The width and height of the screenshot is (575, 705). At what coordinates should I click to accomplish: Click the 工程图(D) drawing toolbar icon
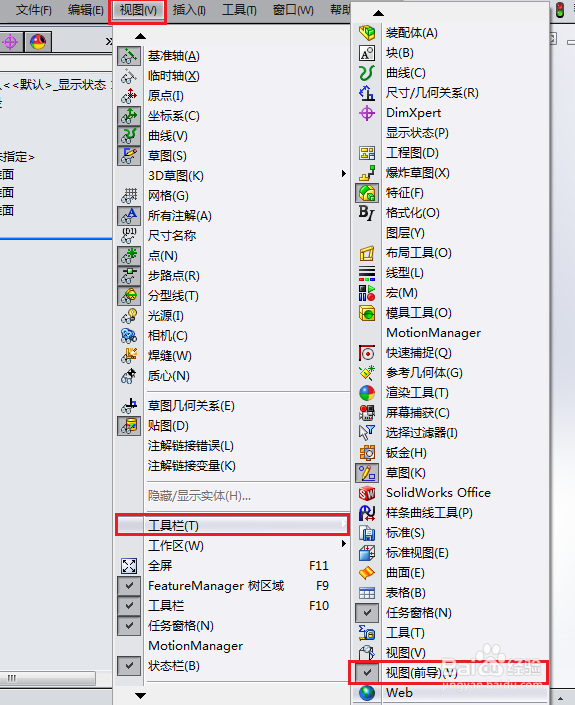(x=367, y=153)
